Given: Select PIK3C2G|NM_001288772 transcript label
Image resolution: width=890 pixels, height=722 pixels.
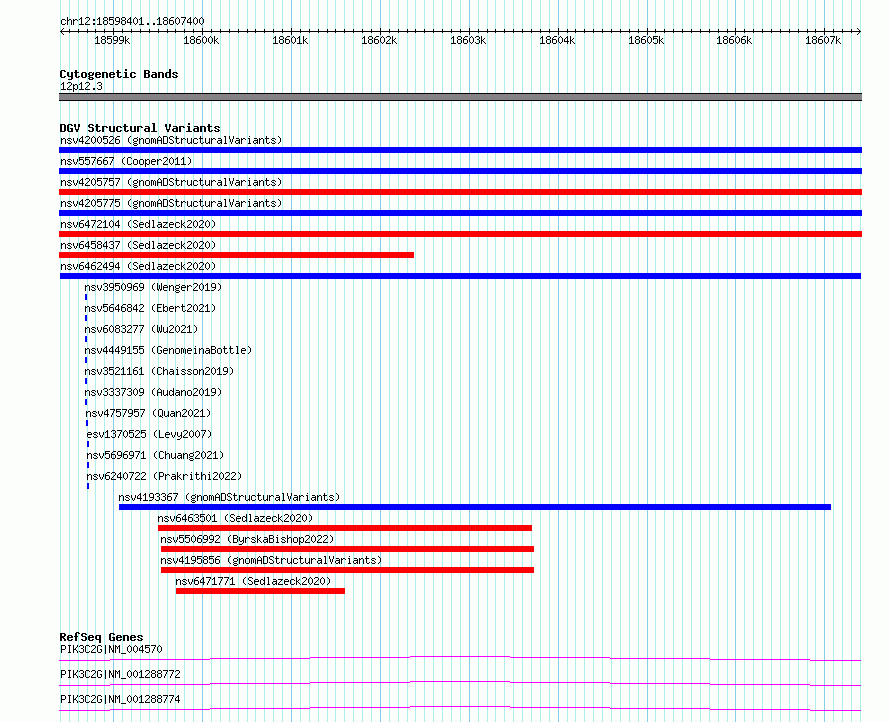Looking at the screenshot, I should coord(120,674).
